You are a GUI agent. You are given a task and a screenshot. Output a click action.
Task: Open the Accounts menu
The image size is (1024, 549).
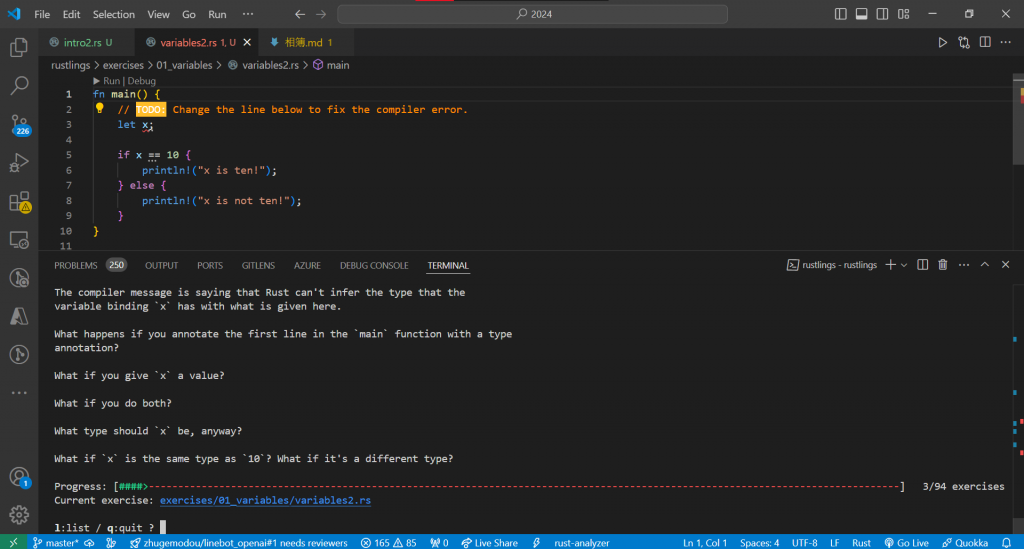(x=19, y=477)
